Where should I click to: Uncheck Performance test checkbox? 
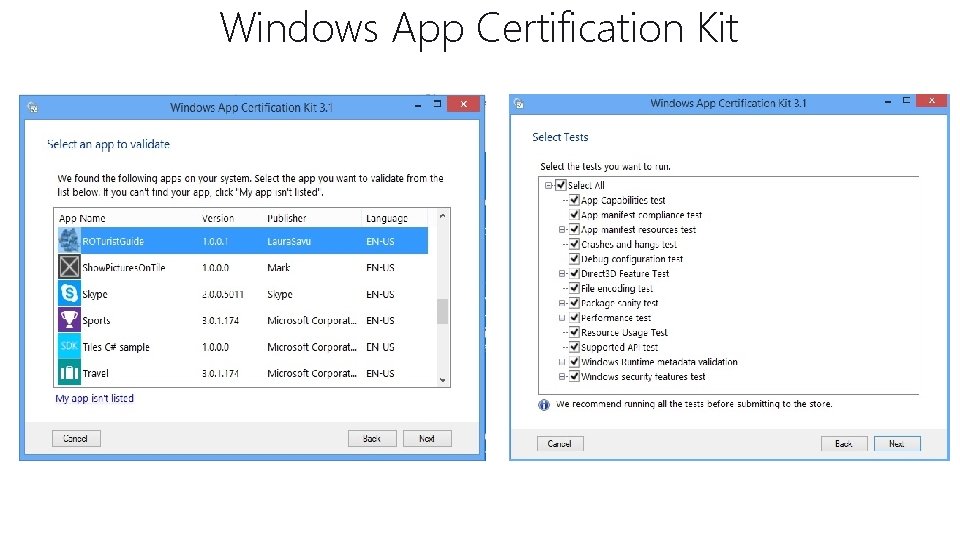tap(574, 317)
